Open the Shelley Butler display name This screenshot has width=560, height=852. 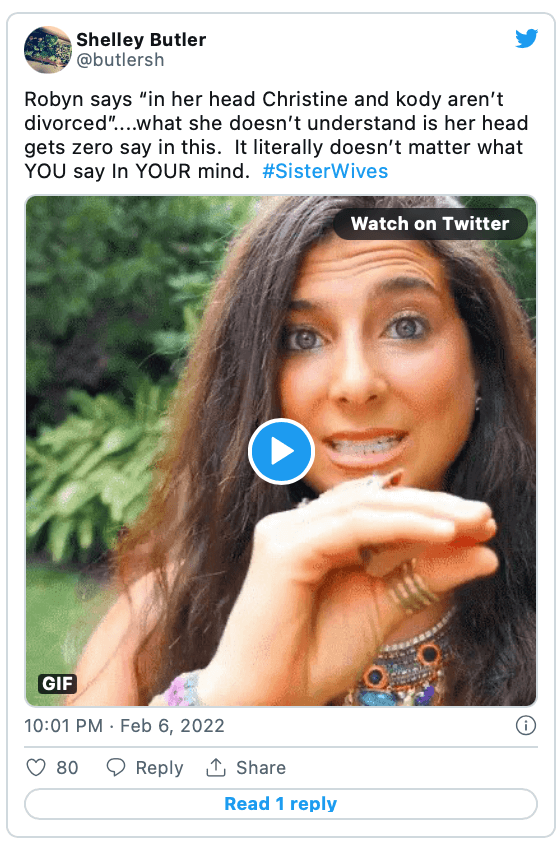141,40
